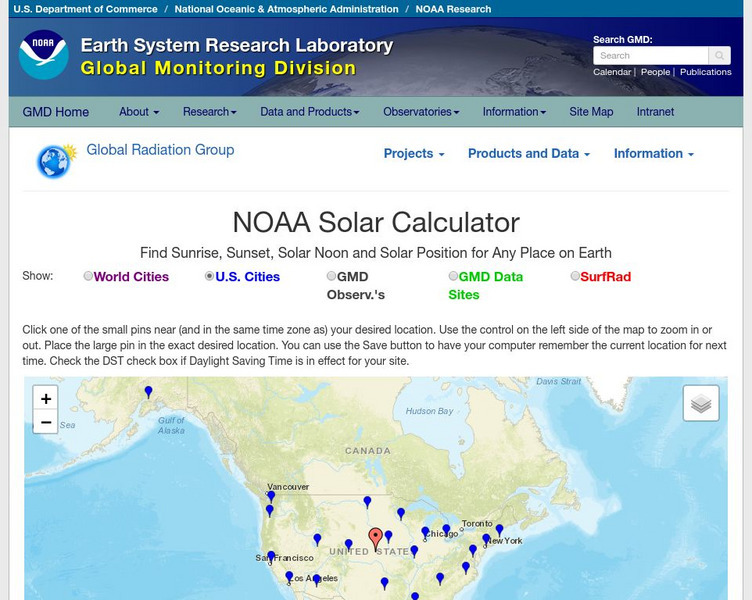This screenshot has height=600, width=752.
Task: Expand the gray-bar Information dropdown
Action: coord(514,112)
